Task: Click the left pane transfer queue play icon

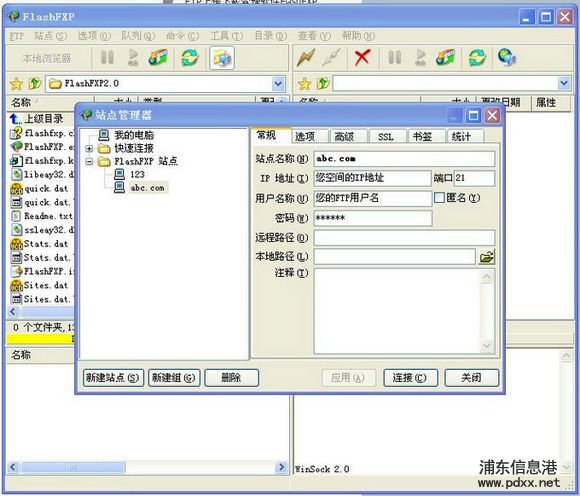Action: tap(132, 57)
